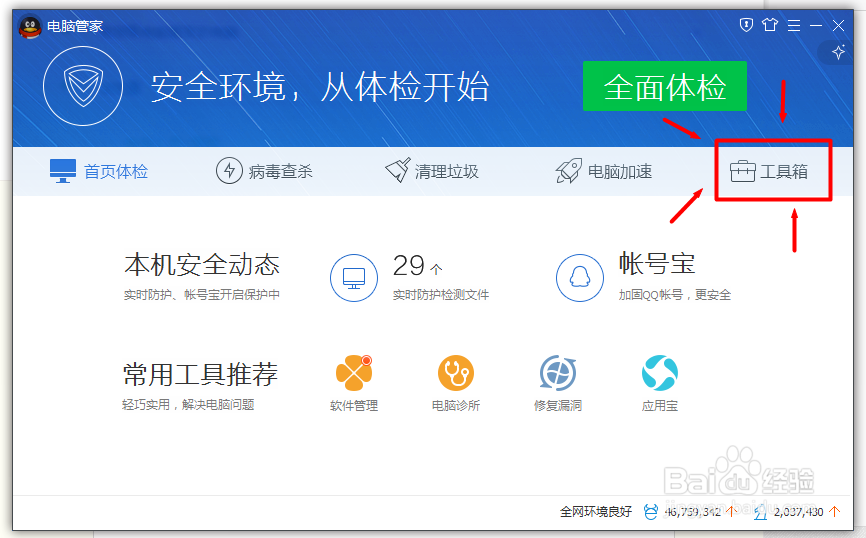The height and width of the screenshot is (538, 866).
Task: Close the 电脑管家 window
Action: click(838, 25)
